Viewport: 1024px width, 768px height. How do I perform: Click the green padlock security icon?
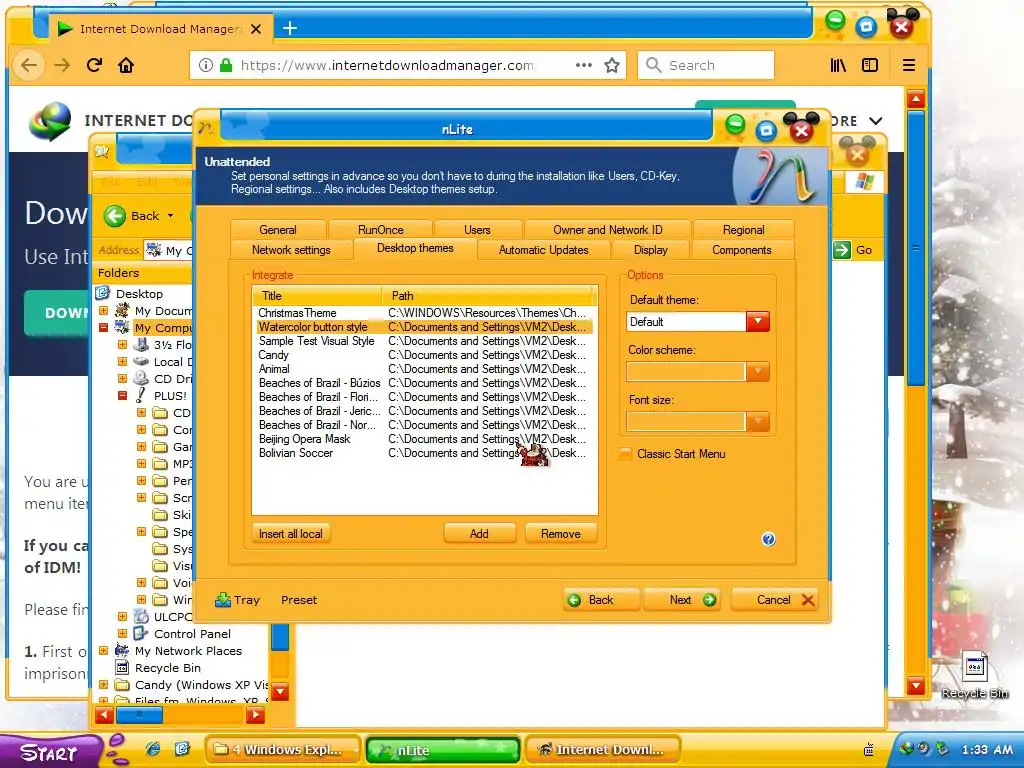click(225, 65)
